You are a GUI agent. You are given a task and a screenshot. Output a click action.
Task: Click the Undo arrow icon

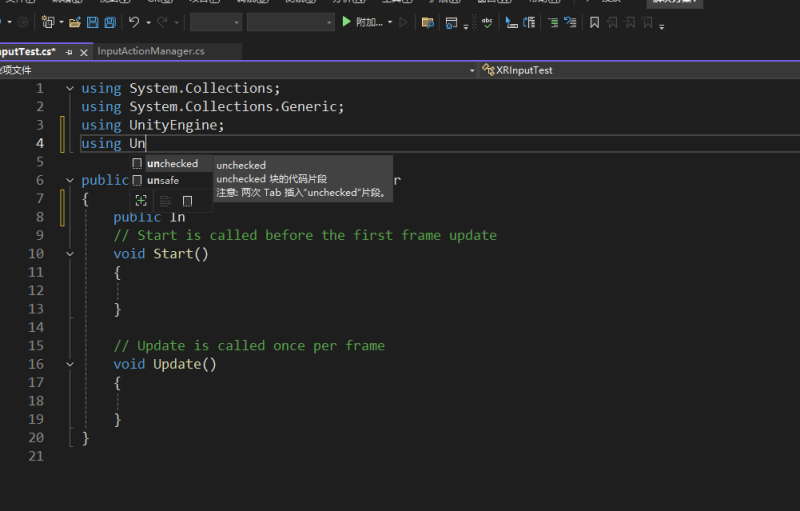pos(134,22)
